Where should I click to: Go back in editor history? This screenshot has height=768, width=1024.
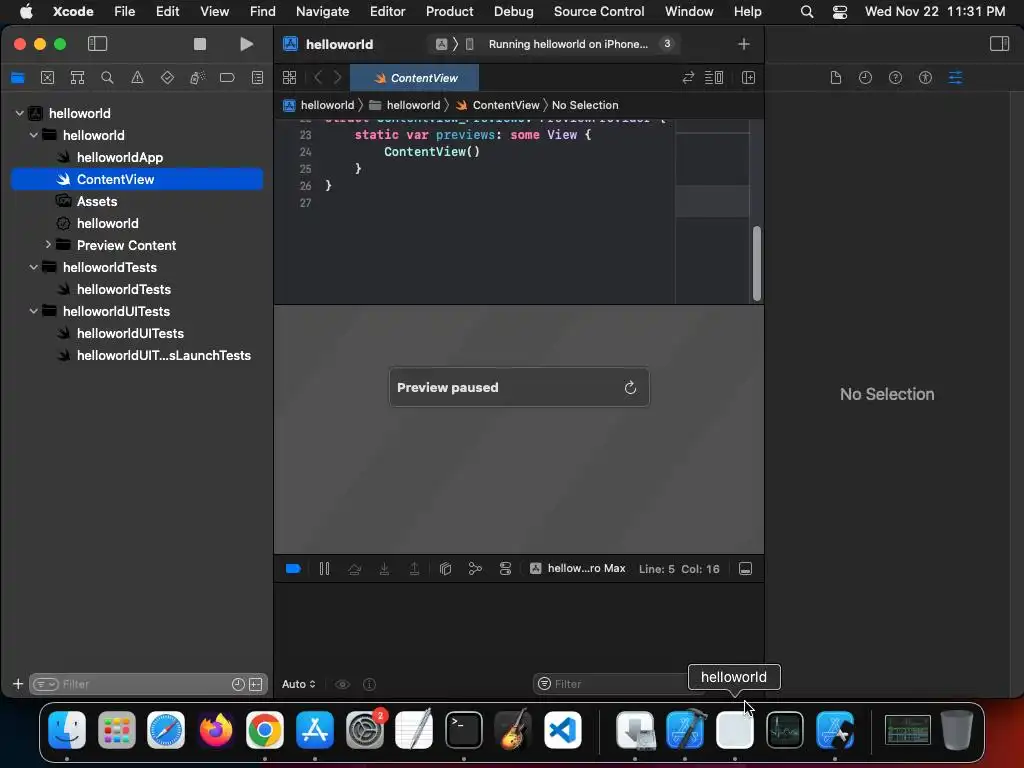click(x=318, y=78)
